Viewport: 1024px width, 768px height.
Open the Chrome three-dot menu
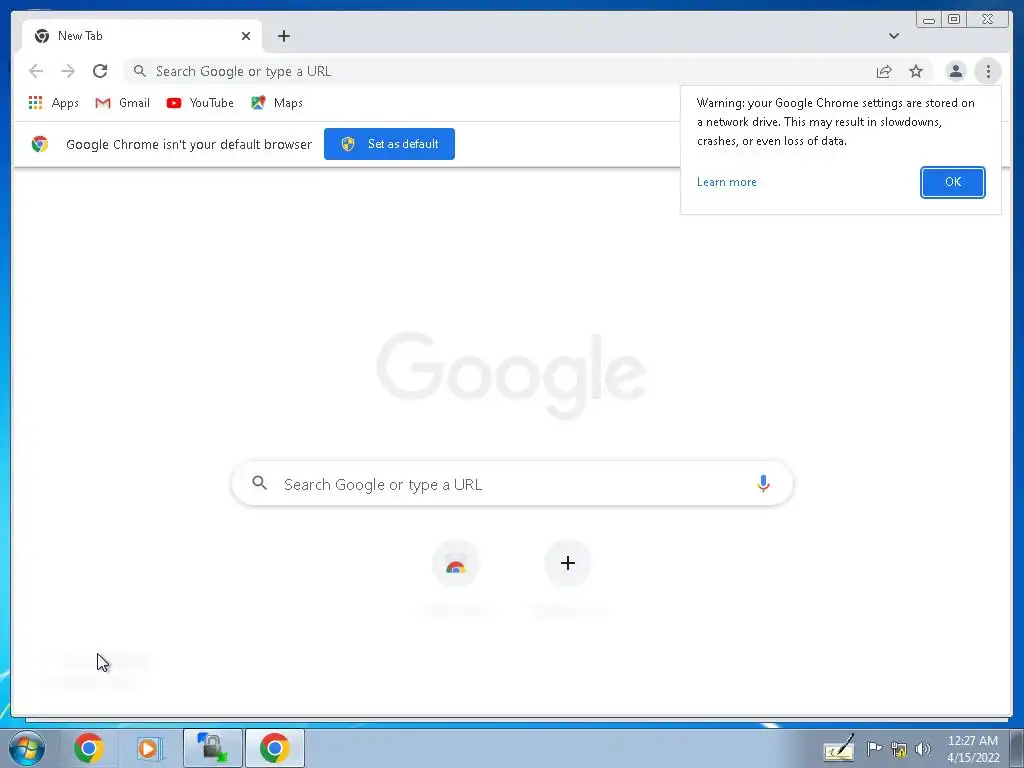(988, 71)
